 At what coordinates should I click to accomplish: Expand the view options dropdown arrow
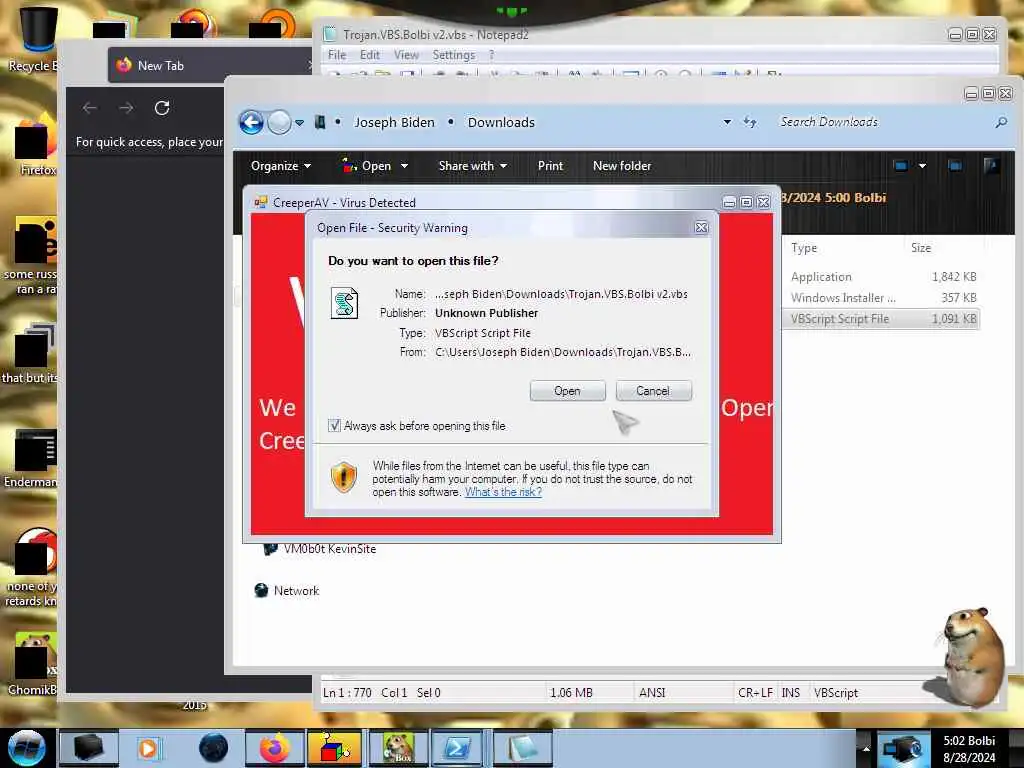click(922, 166)
